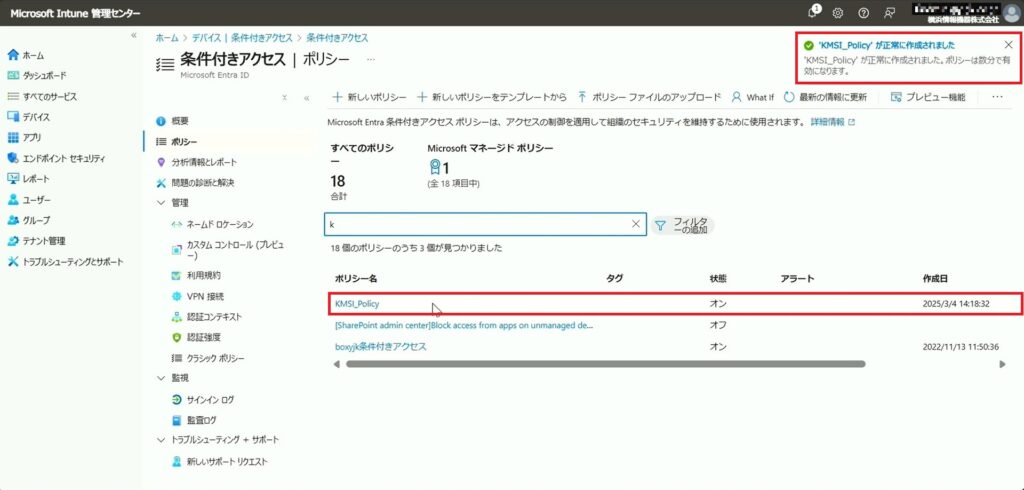
Task: Open クラシック ポリシー
Action: 208,359
